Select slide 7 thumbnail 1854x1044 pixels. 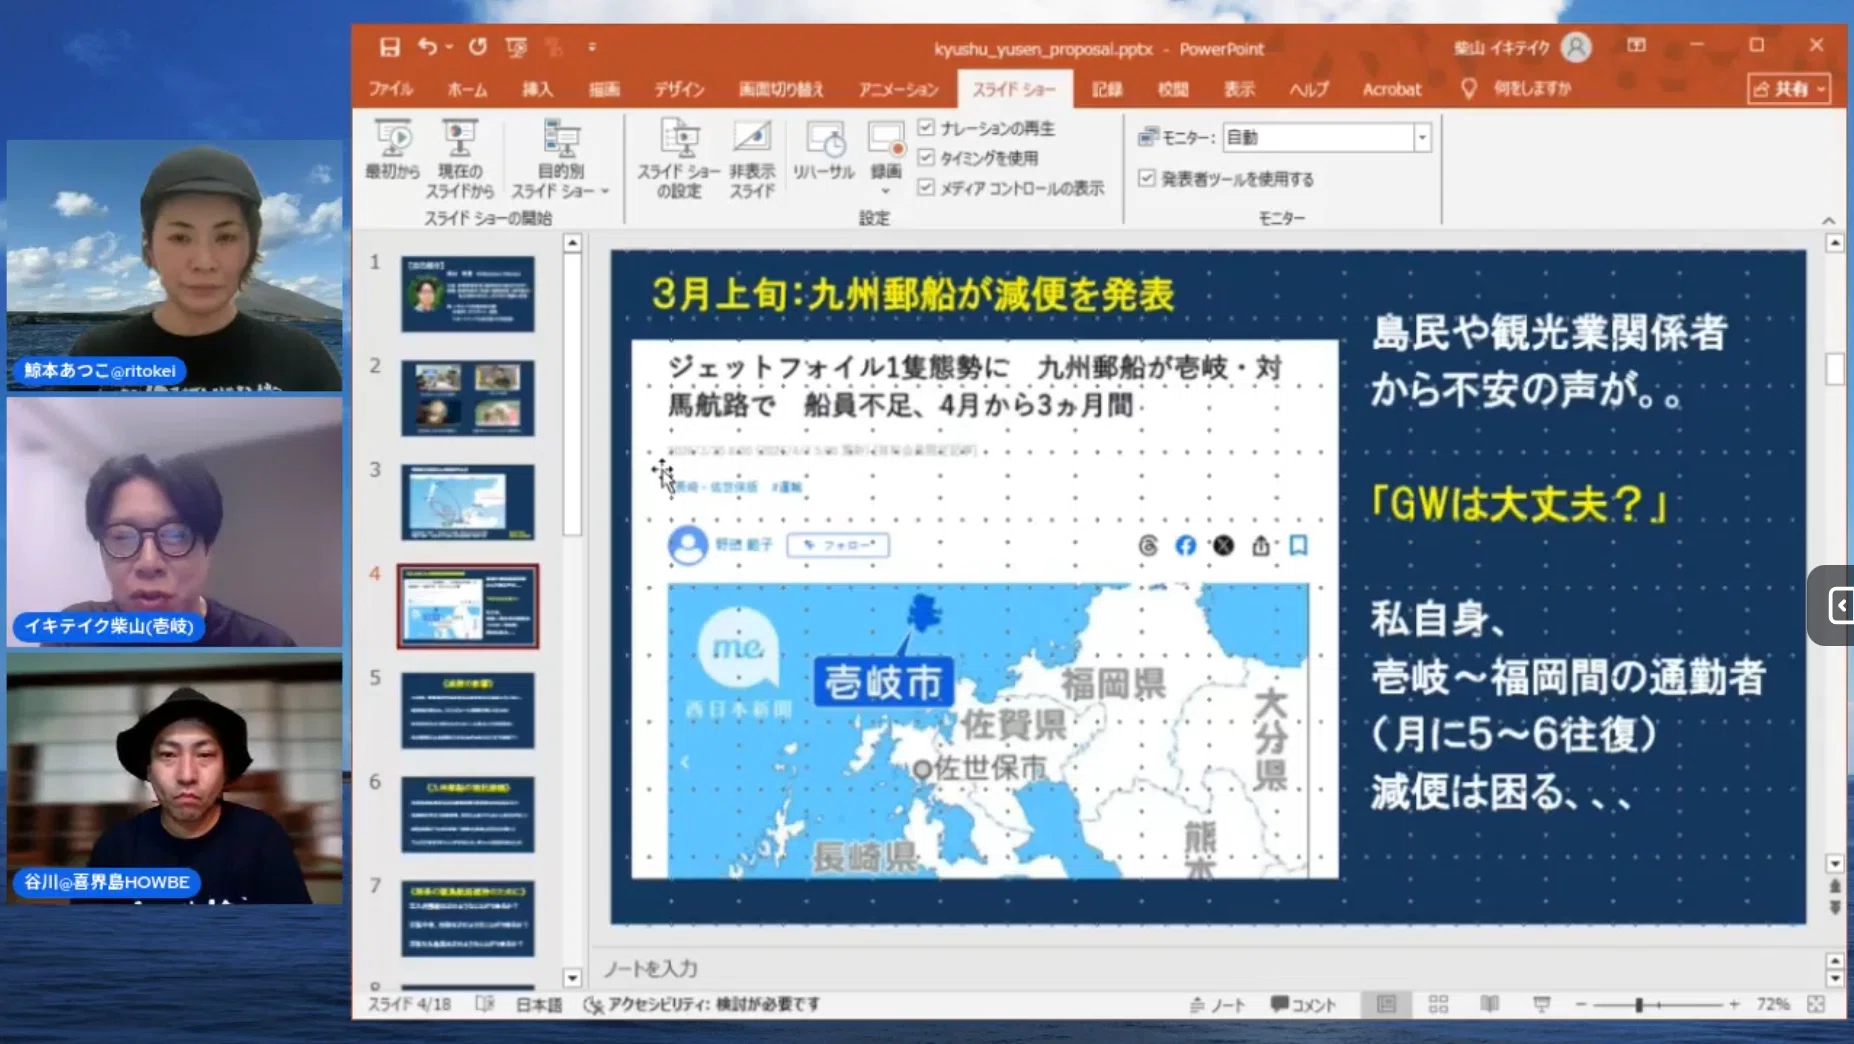(468, 918)
